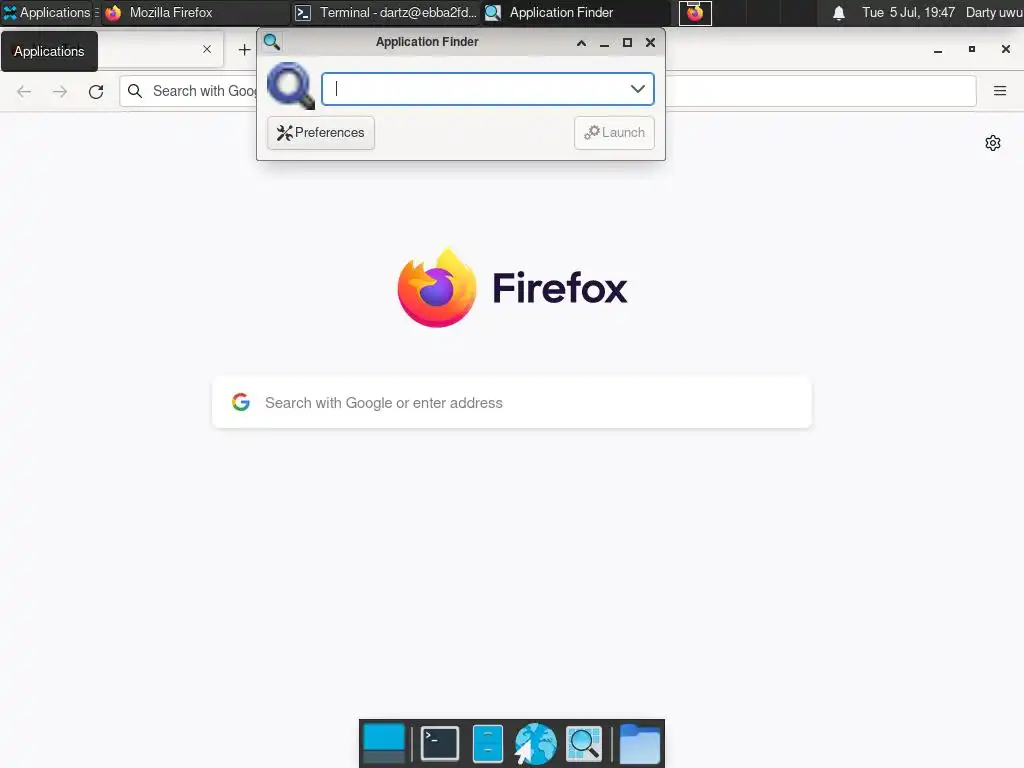
Task: Click the clock showing Tue 5 Jul, 19:47
Action: 908,12
